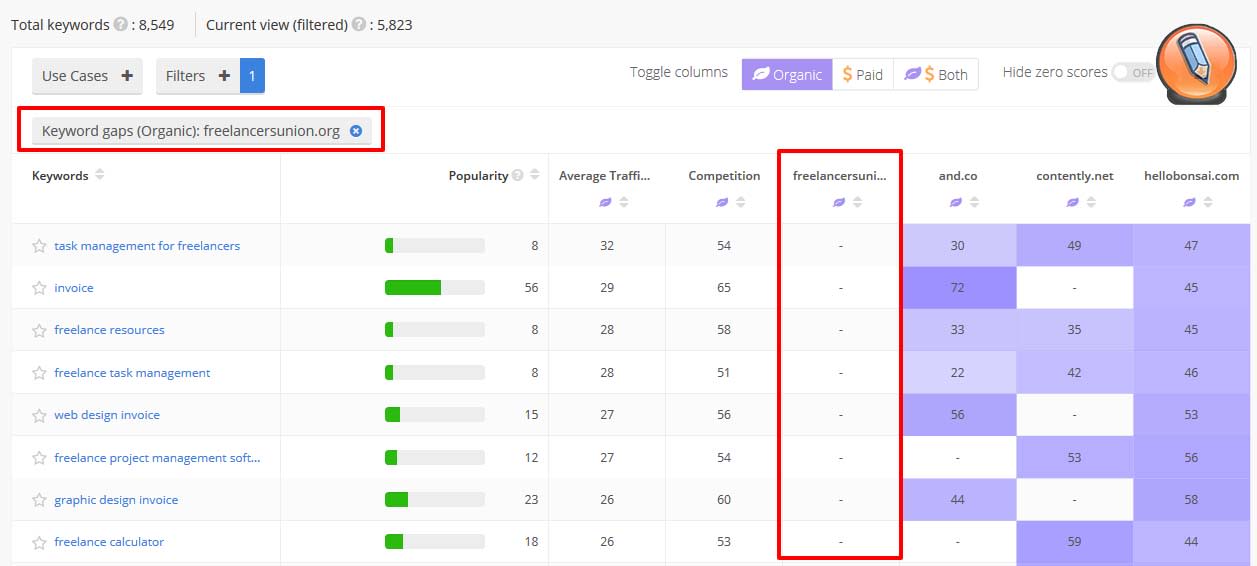Open the Use Cases dropdown

[87, 76]
